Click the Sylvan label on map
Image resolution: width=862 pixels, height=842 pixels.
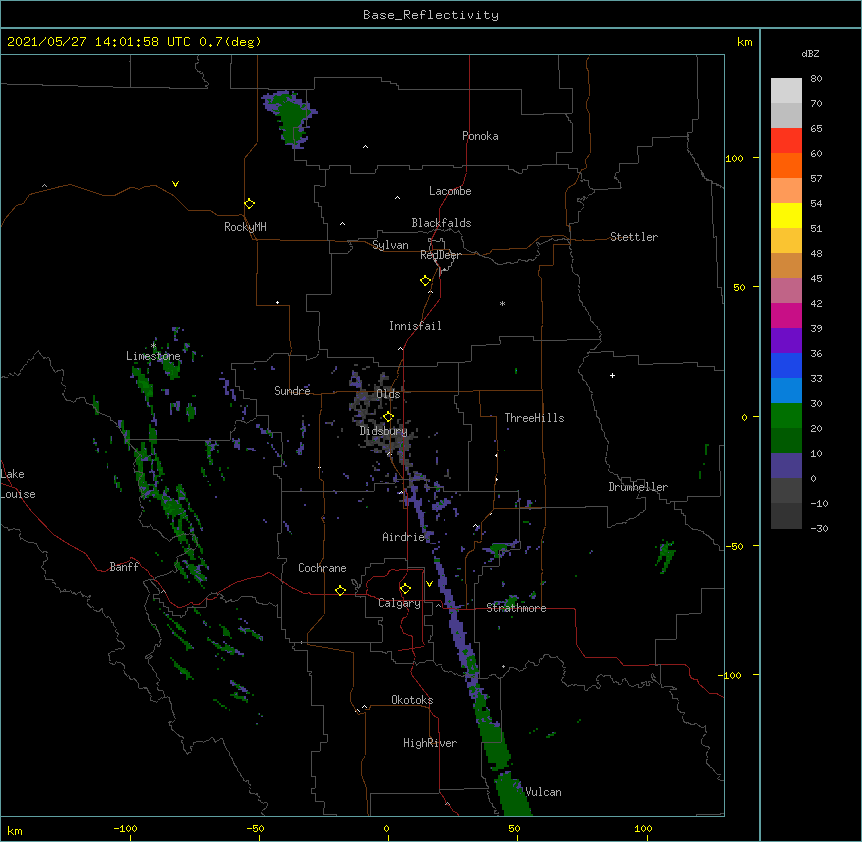coord(390,245)
